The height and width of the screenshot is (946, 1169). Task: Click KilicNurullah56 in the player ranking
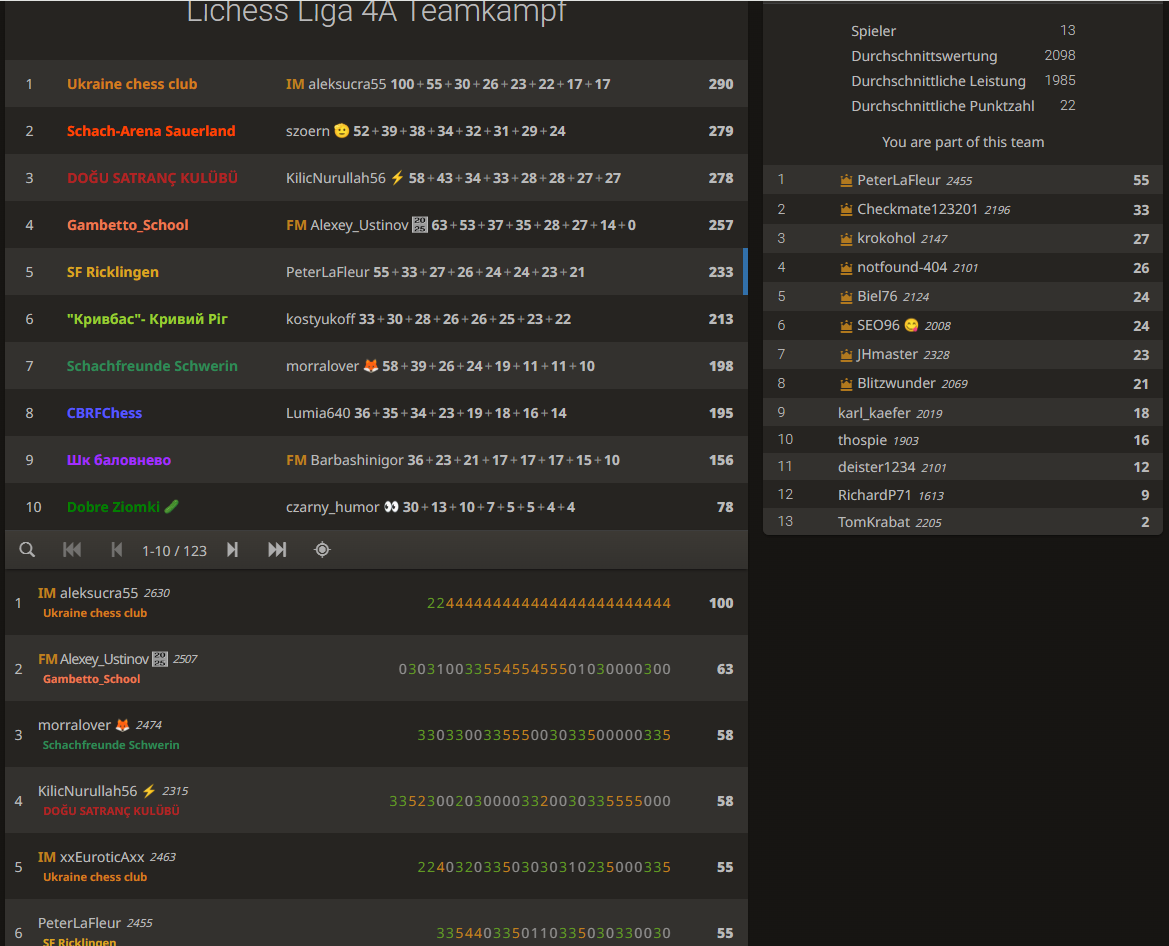pyautogui.click(x=87, y=791)
